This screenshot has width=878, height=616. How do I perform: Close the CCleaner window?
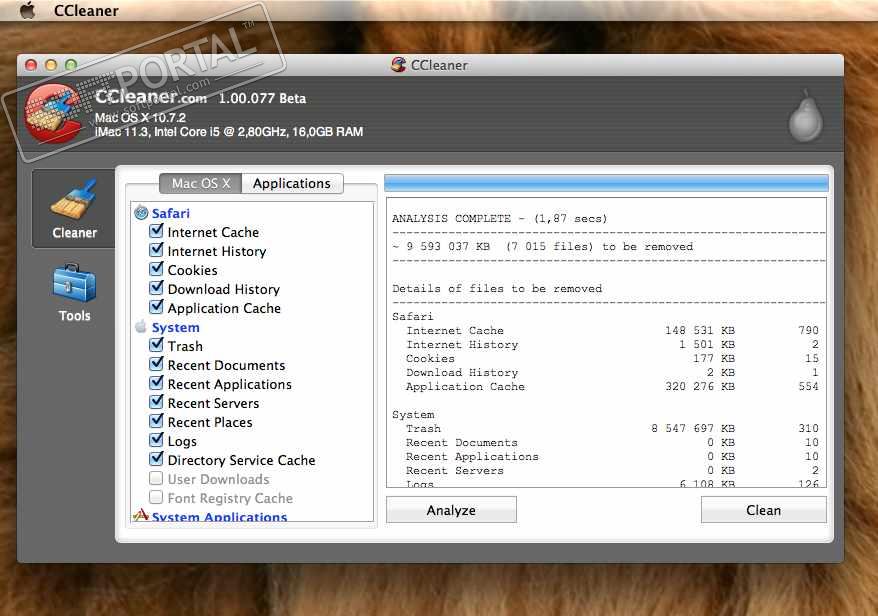[x=31, y=65]
